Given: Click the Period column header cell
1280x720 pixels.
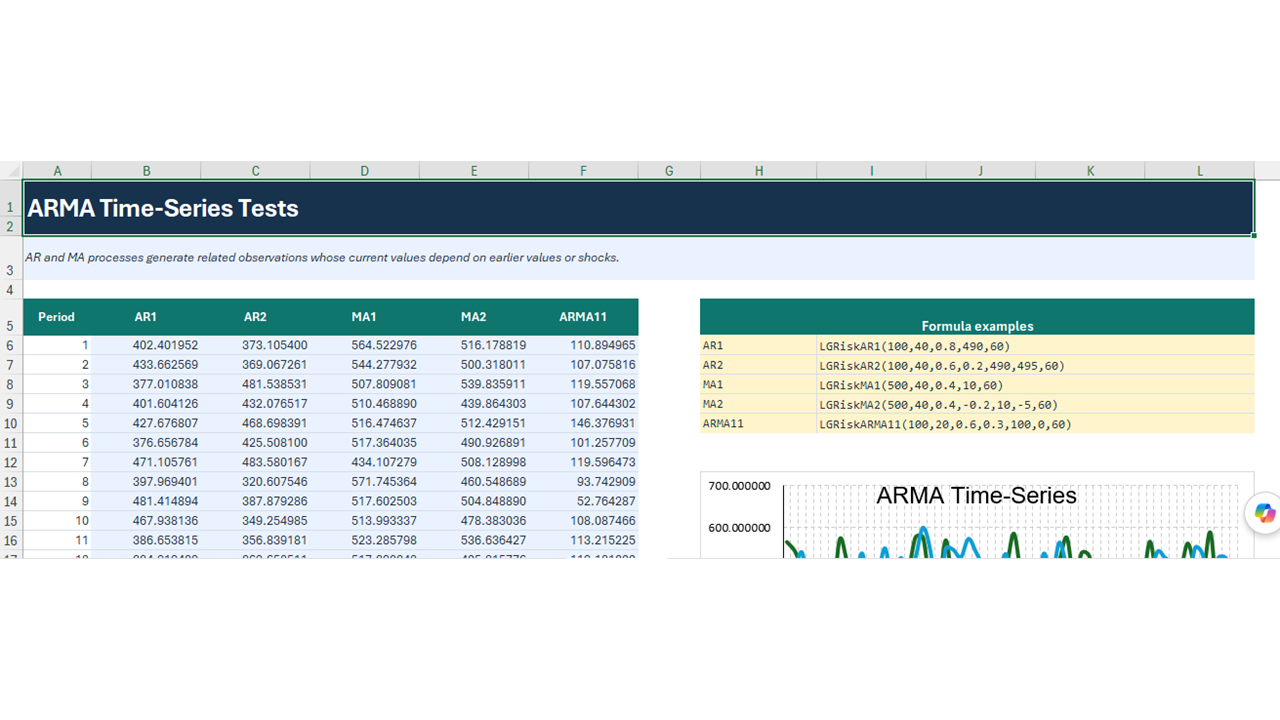Looking at the screenshot, I should pos(57,317).
